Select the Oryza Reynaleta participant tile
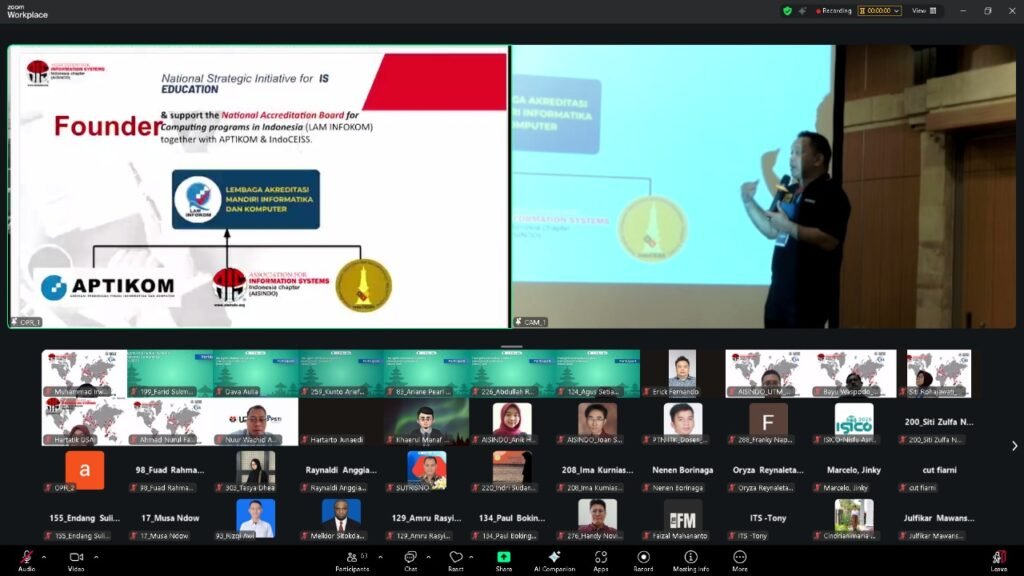 pos(768,470)
